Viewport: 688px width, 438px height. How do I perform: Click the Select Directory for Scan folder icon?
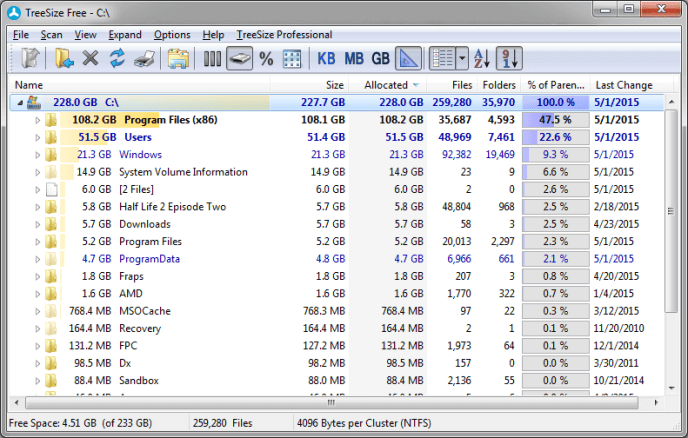[x=64, y=58]
